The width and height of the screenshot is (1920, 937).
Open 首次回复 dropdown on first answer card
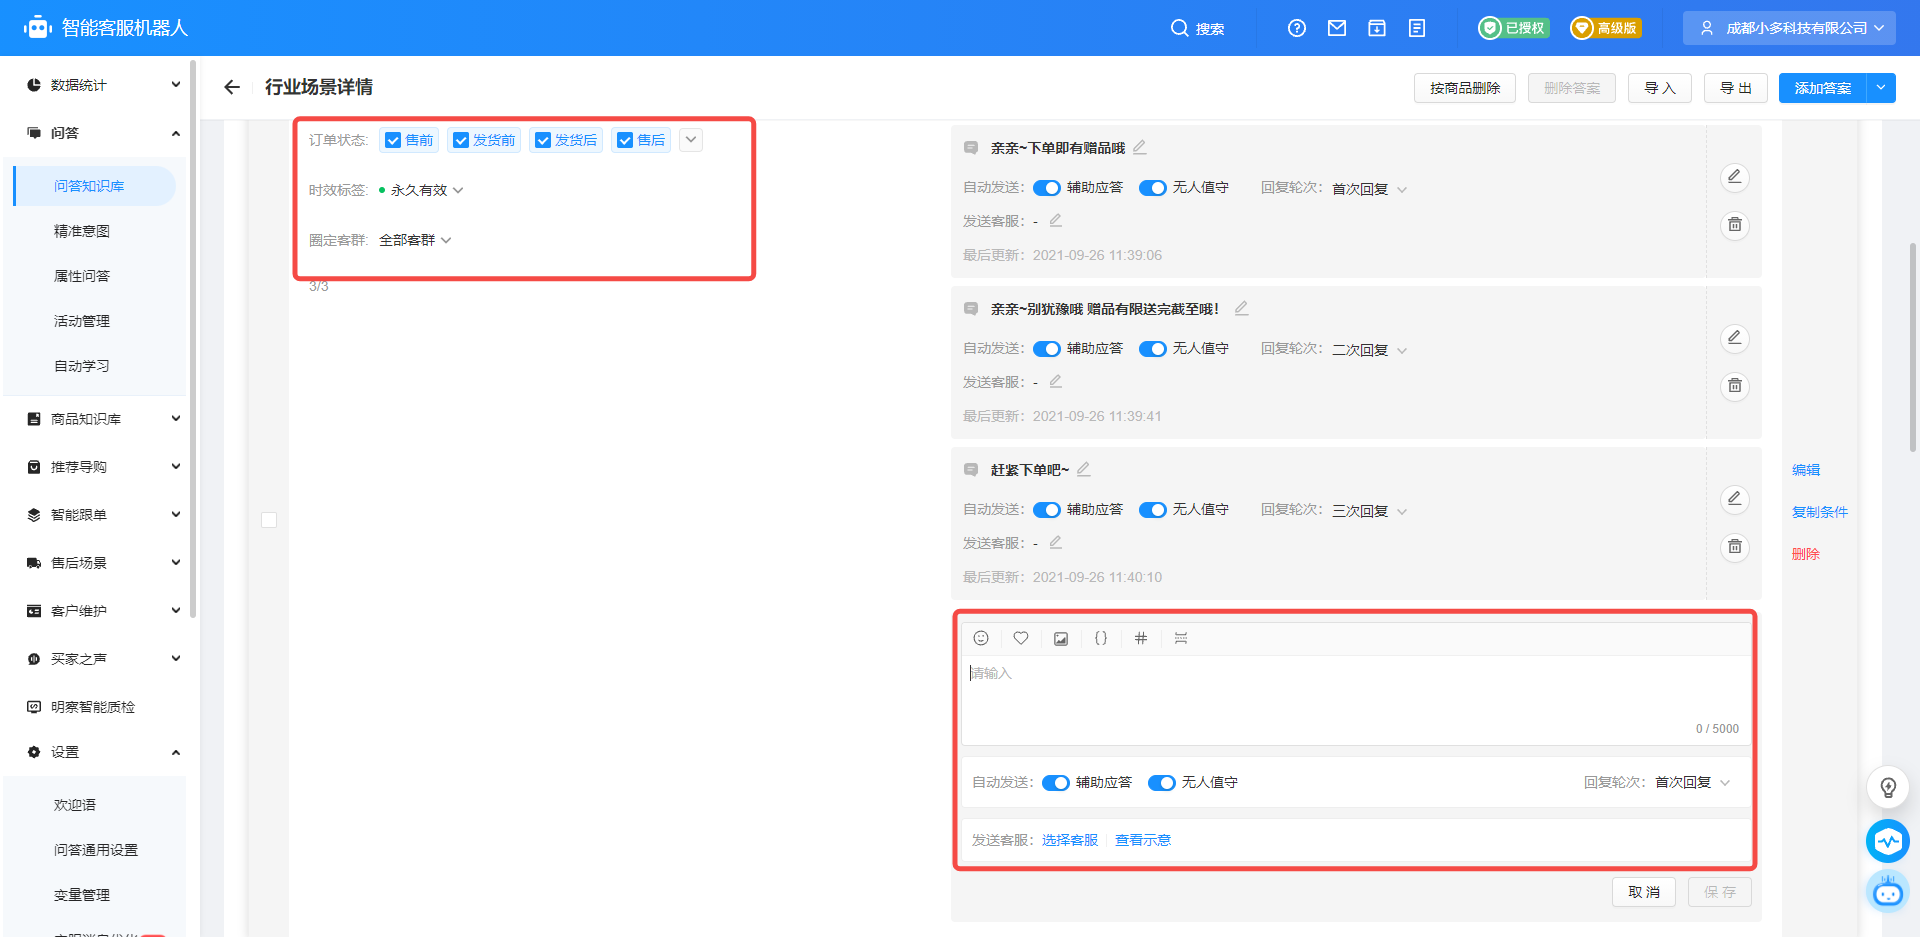coord(1369,189)
